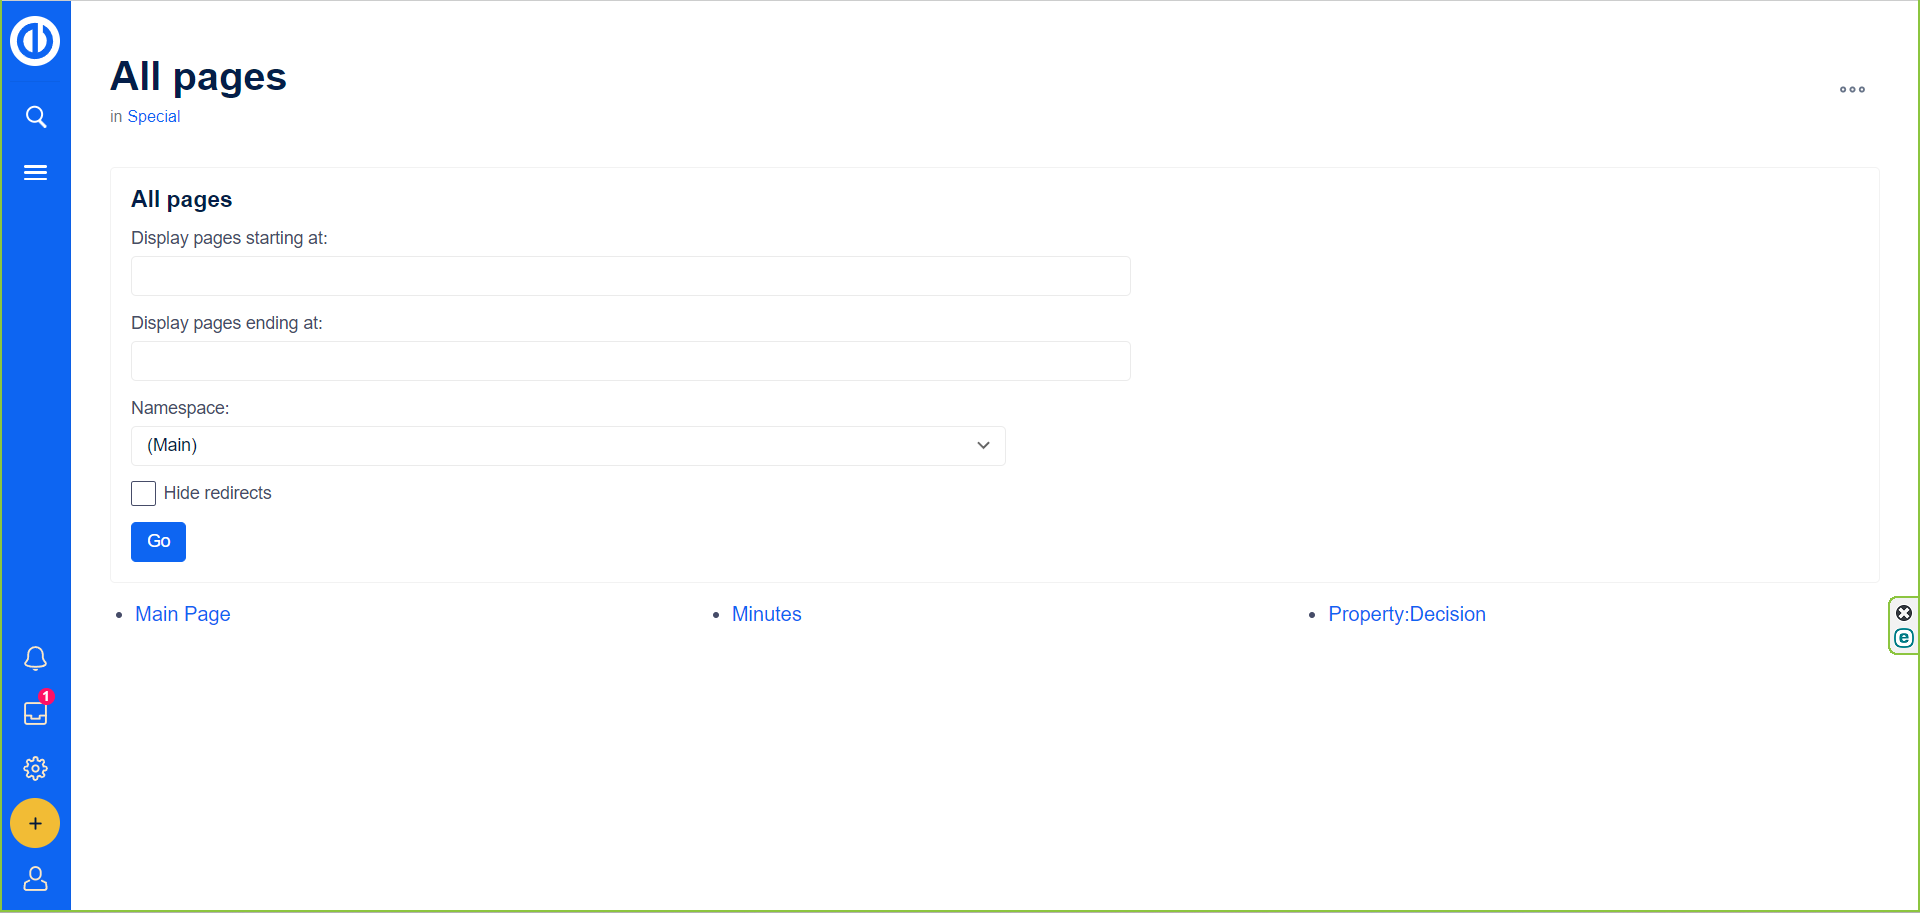Open the Property:Decision page link

1406,614
